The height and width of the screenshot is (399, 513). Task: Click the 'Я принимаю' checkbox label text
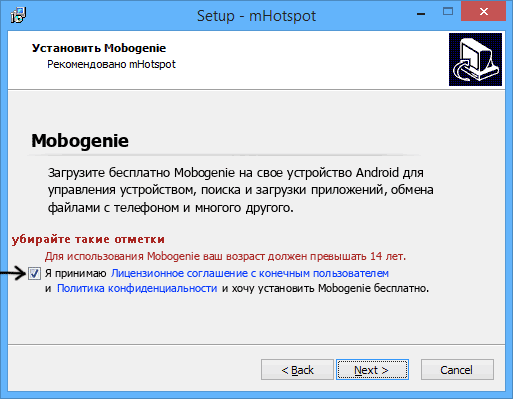(x=76, y=273)
